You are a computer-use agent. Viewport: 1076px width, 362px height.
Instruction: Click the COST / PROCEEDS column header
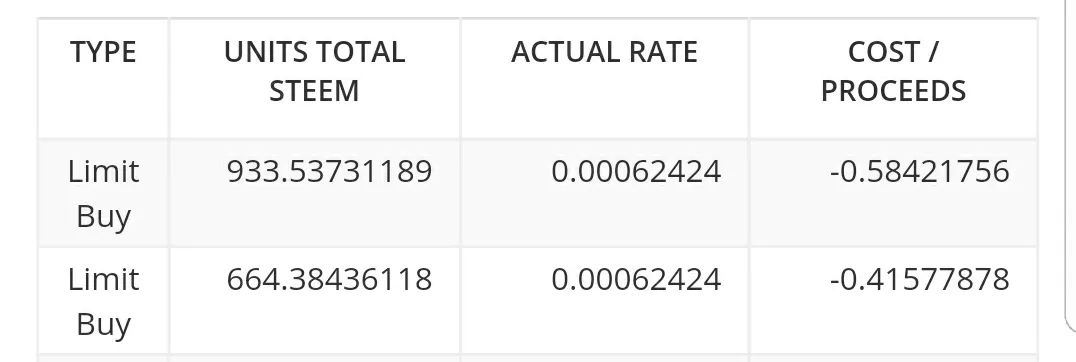point(893,71)
